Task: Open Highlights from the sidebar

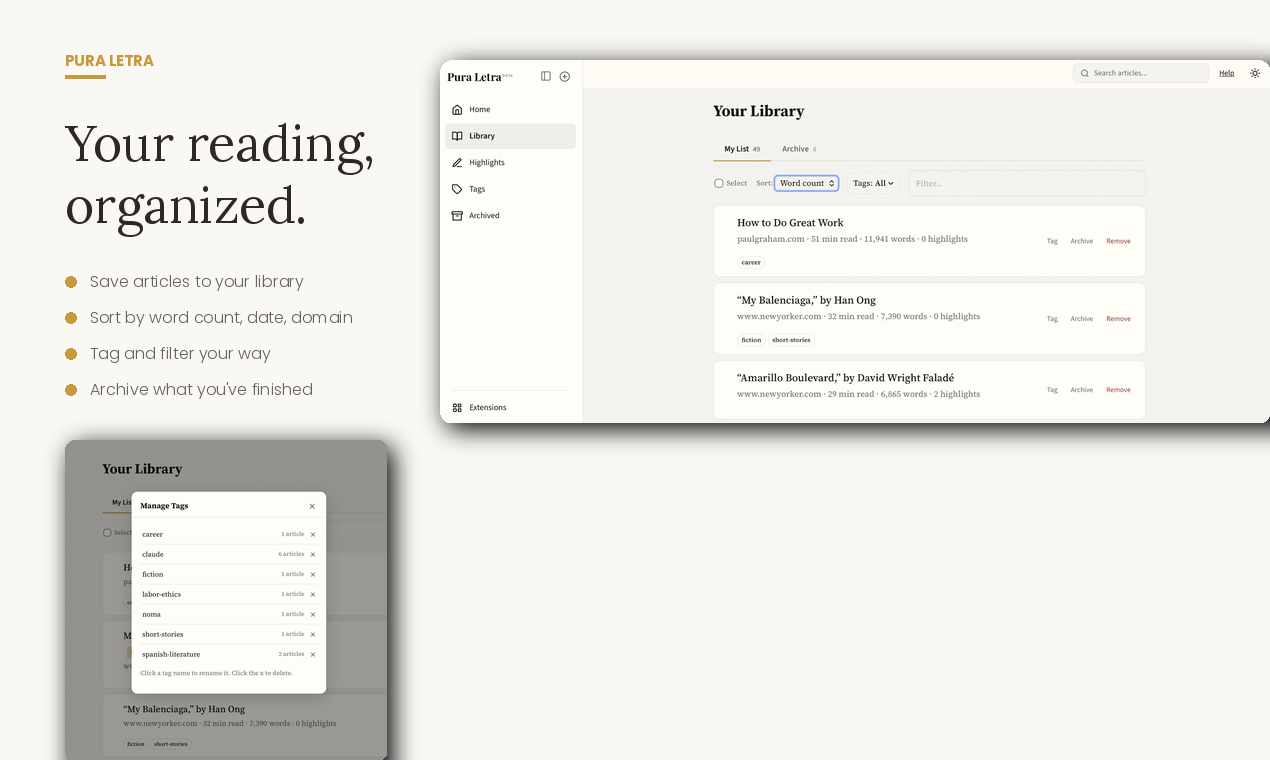Action: pos(487,162)
